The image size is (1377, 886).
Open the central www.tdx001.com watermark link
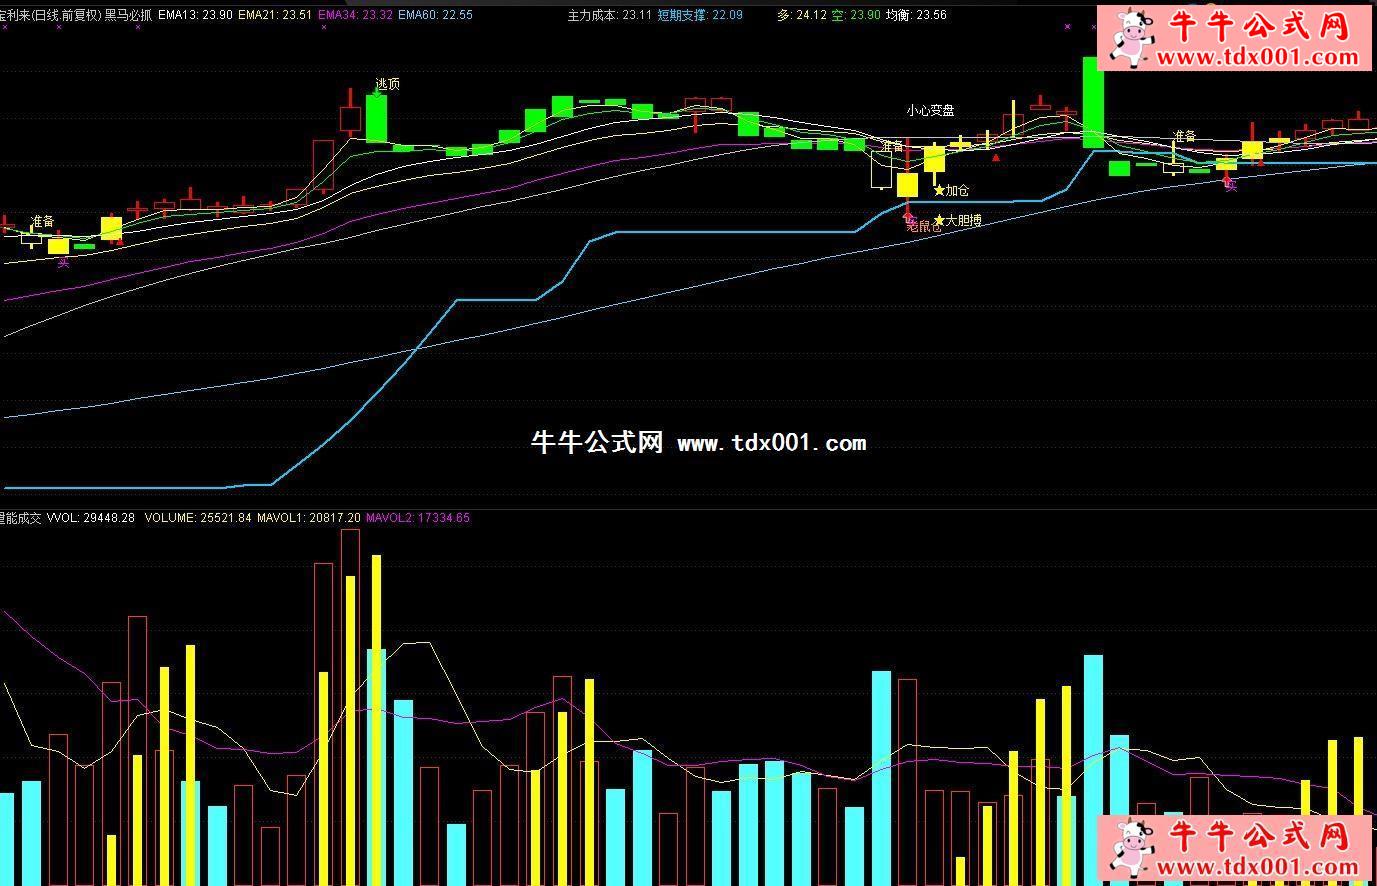pyautogui.click(x=771, y=443)
